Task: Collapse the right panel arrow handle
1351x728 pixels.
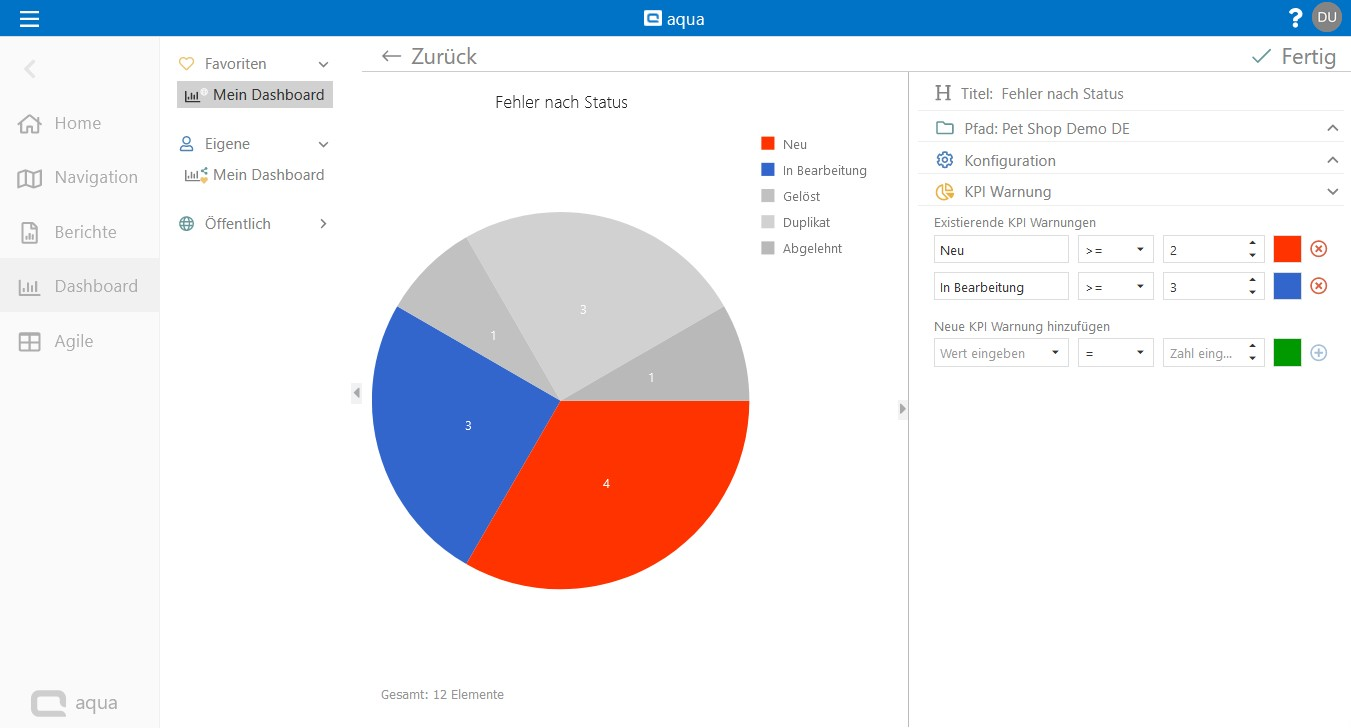Action: [x=902, y=408]
